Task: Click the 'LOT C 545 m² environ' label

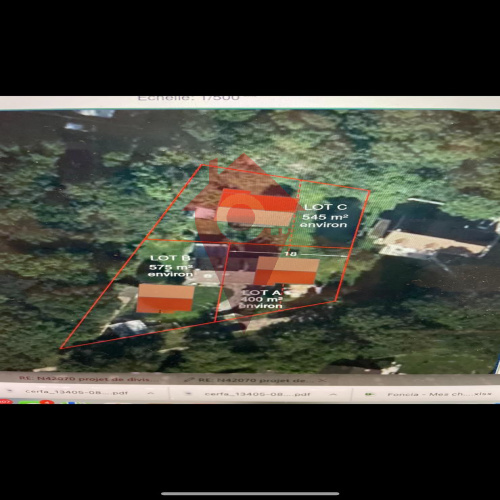Action: point(324,216)
